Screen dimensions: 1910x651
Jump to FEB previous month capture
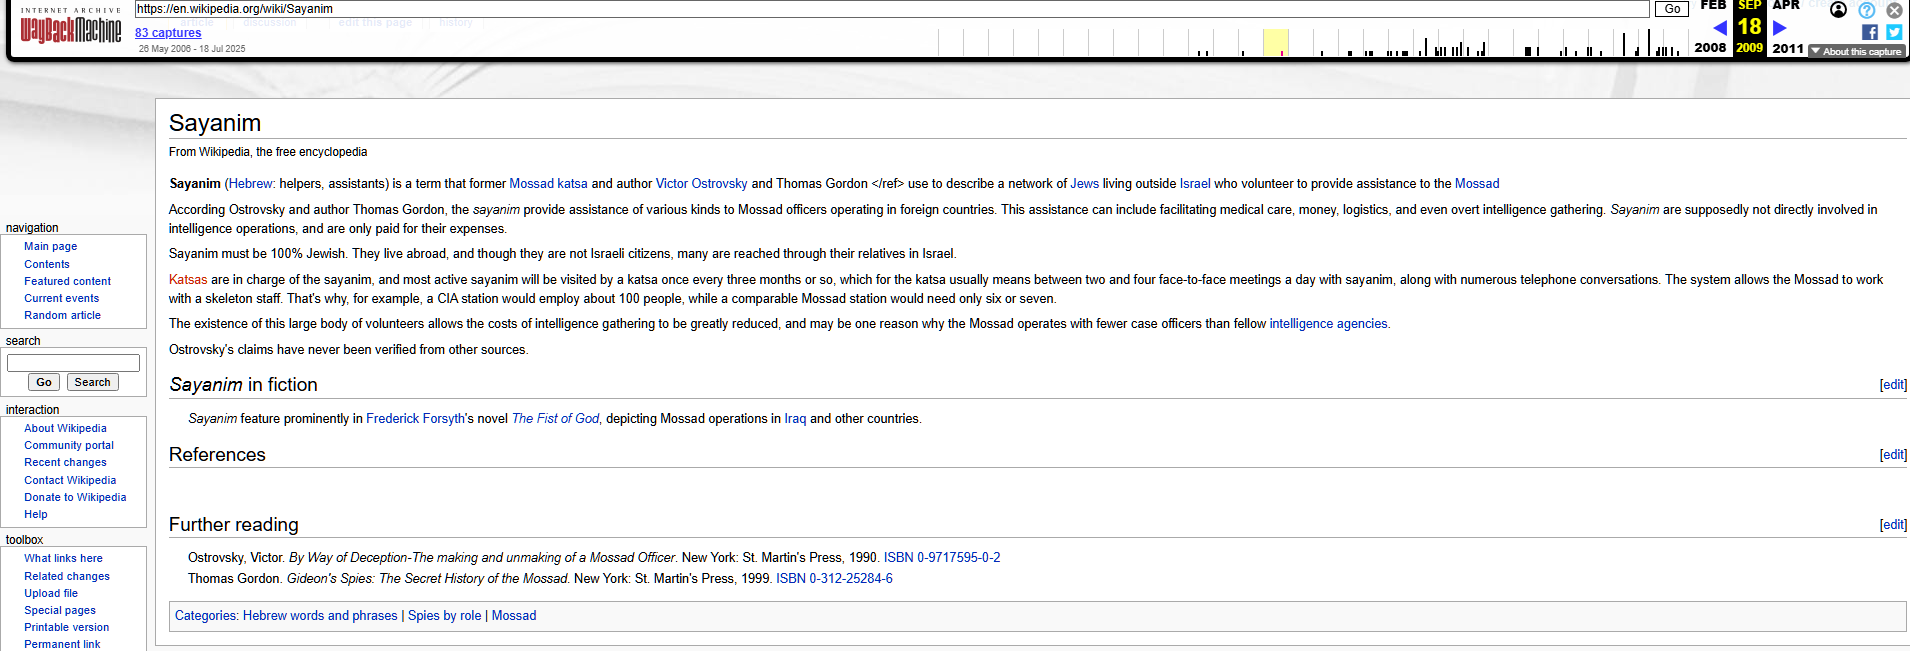tap(1713, 6)
